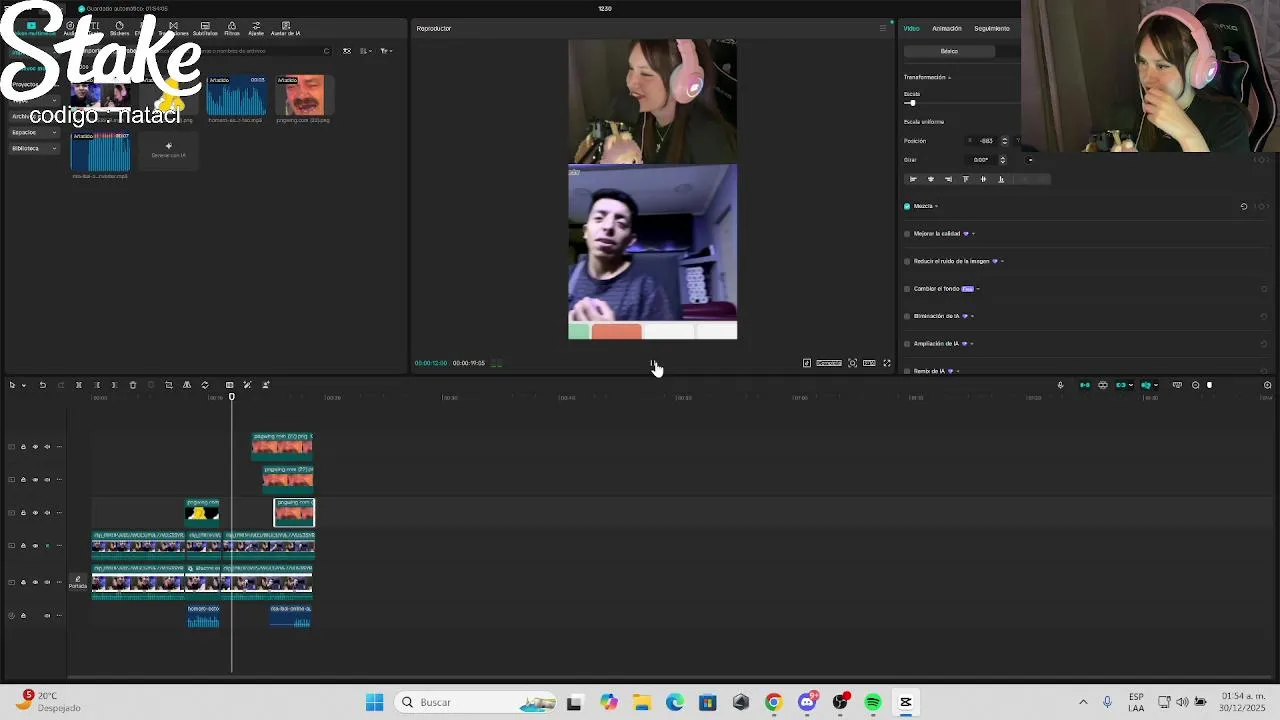Uncheck the Mezcla checkbox

(x=907, y=206)
